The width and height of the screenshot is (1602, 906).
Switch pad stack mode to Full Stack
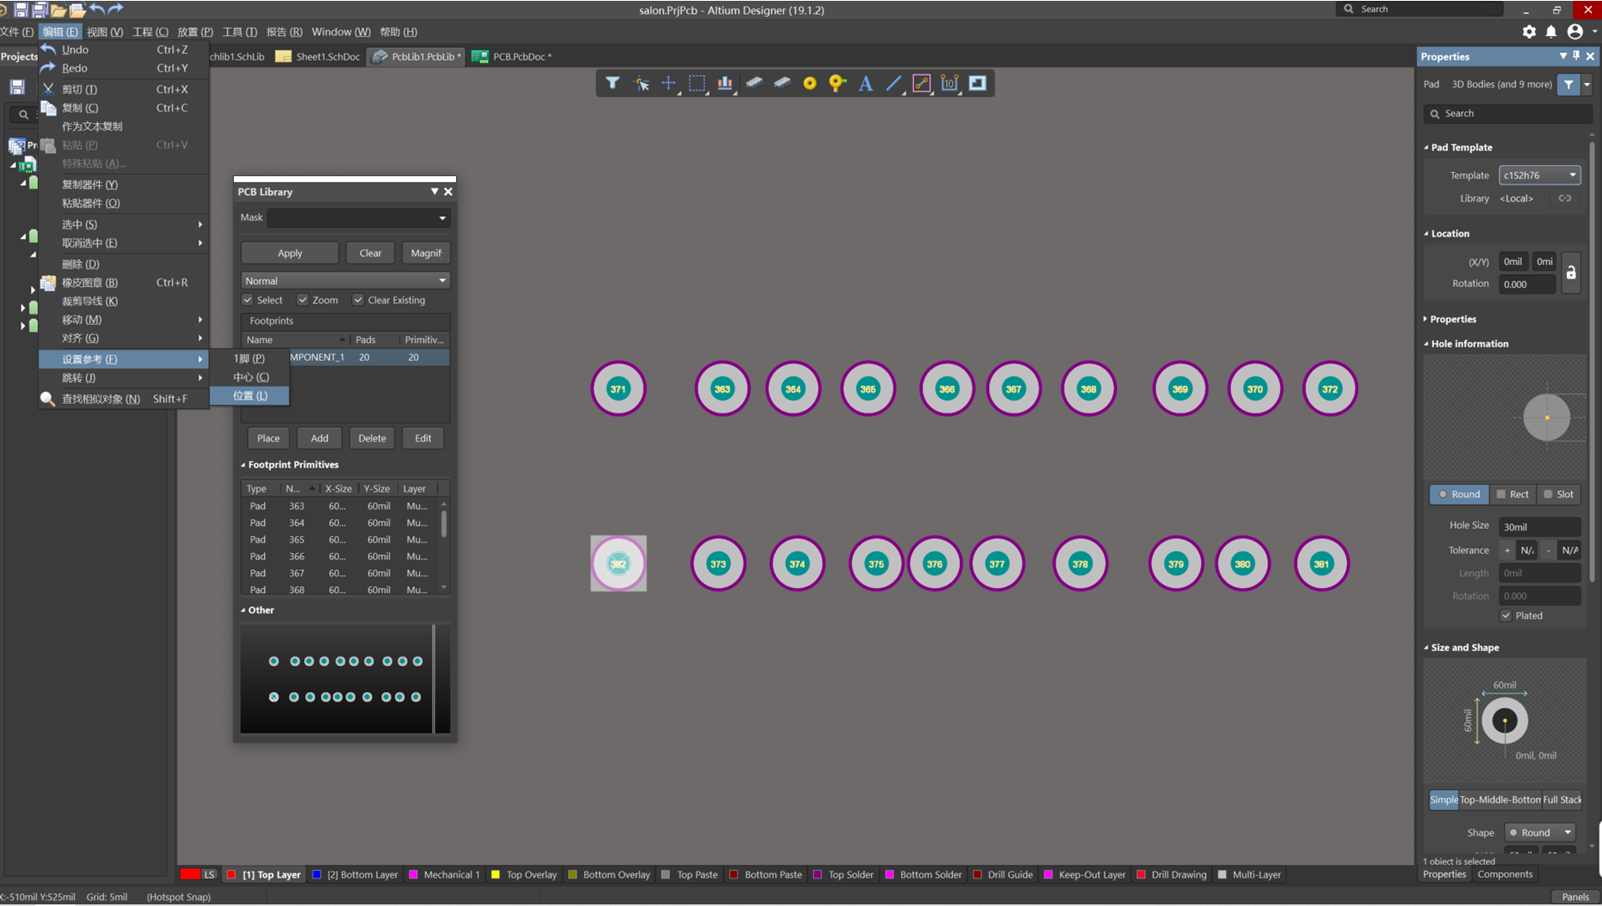coord(1562,799)
